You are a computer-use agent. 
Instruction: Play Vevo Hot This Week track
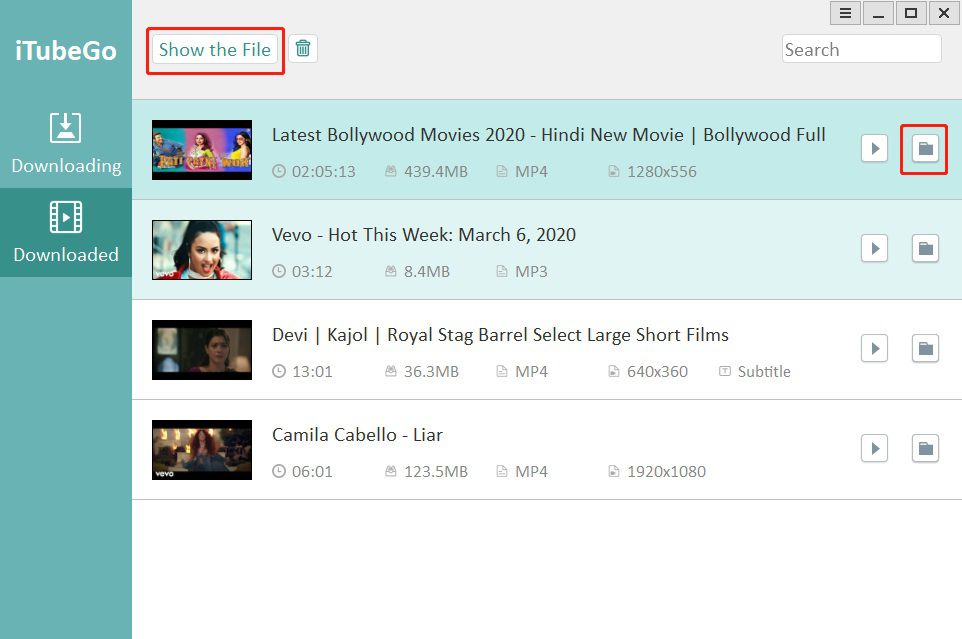[874, 248]
